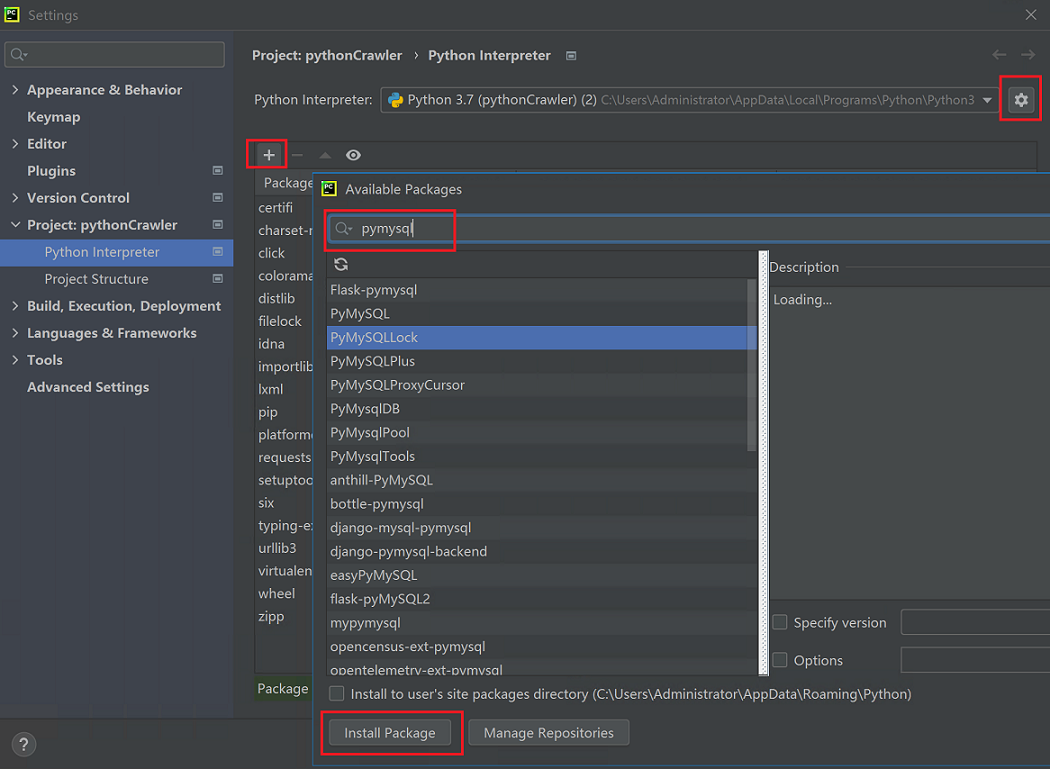This screenshot has width=1050, height=769.
Task: Click the Manage Repositories button
Action: tap(548, 733)
